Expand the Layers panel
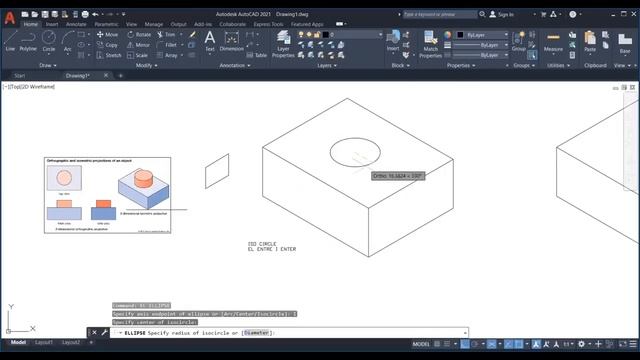This screenshot has height=360, width=640. coord(327,65)
